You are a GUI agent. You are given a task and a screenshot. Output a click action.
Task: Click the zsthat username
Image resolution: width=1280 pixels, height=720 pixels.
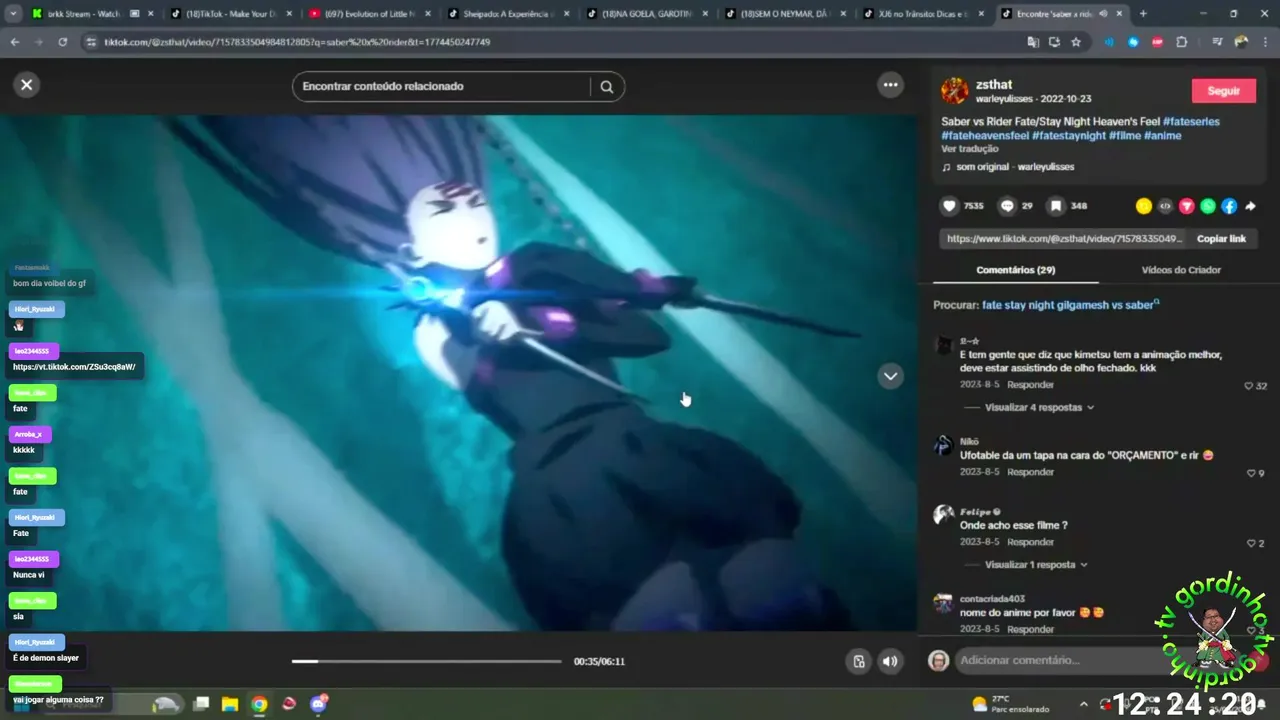tap(994, 85)
